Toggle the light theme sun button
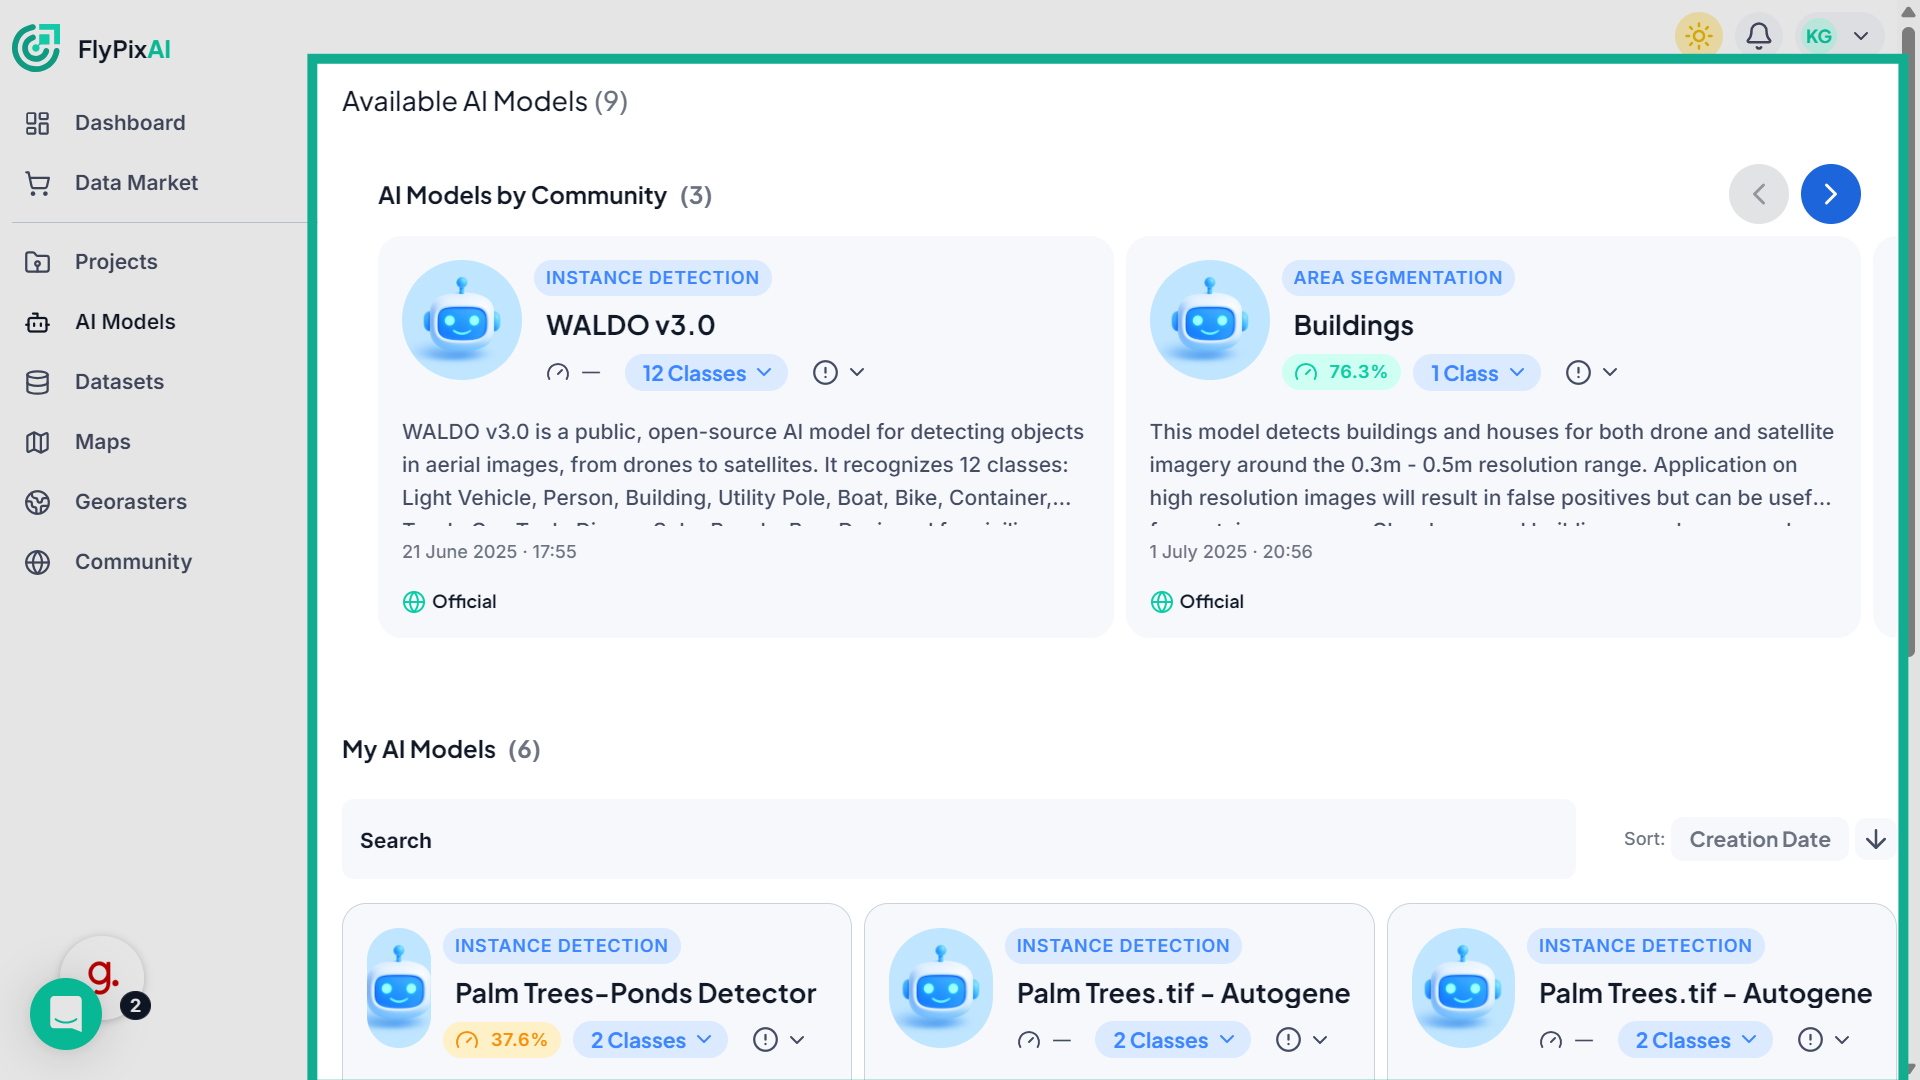1920x1080 pixels. click(1698, 36)
